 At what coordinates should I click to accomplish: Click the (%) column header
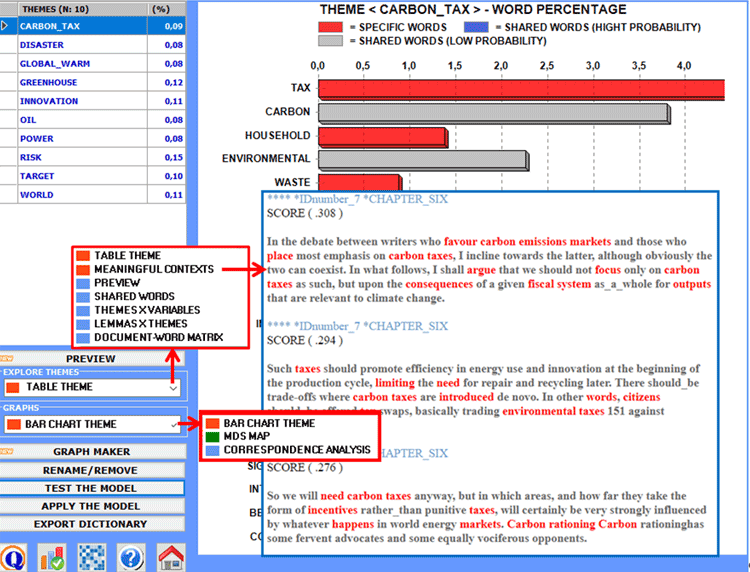[x=166, y=9]
